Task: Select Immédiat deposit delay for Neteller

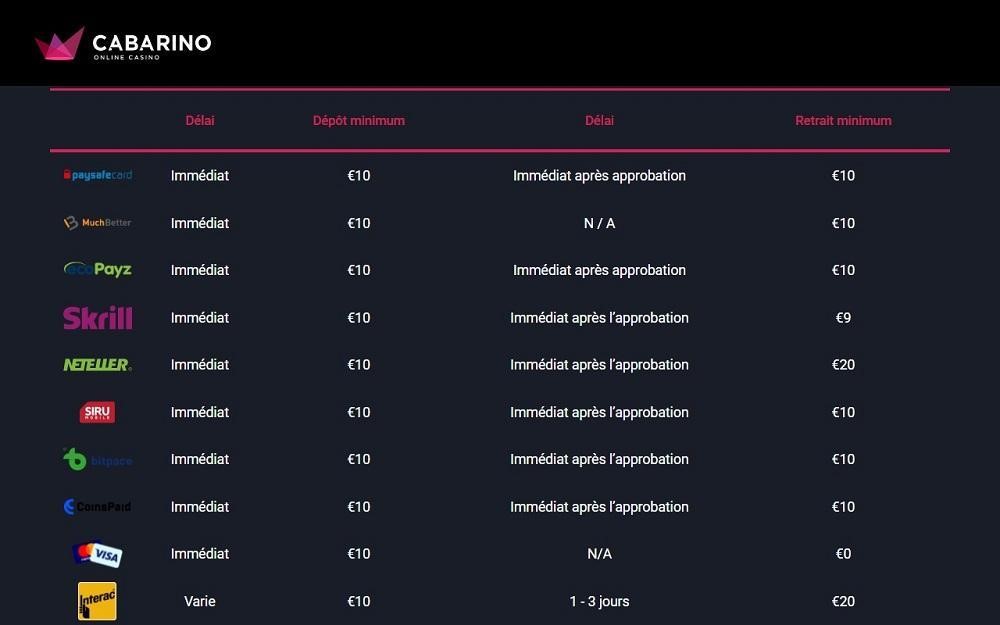Action: pyautogui.click(x=200, y=365)
